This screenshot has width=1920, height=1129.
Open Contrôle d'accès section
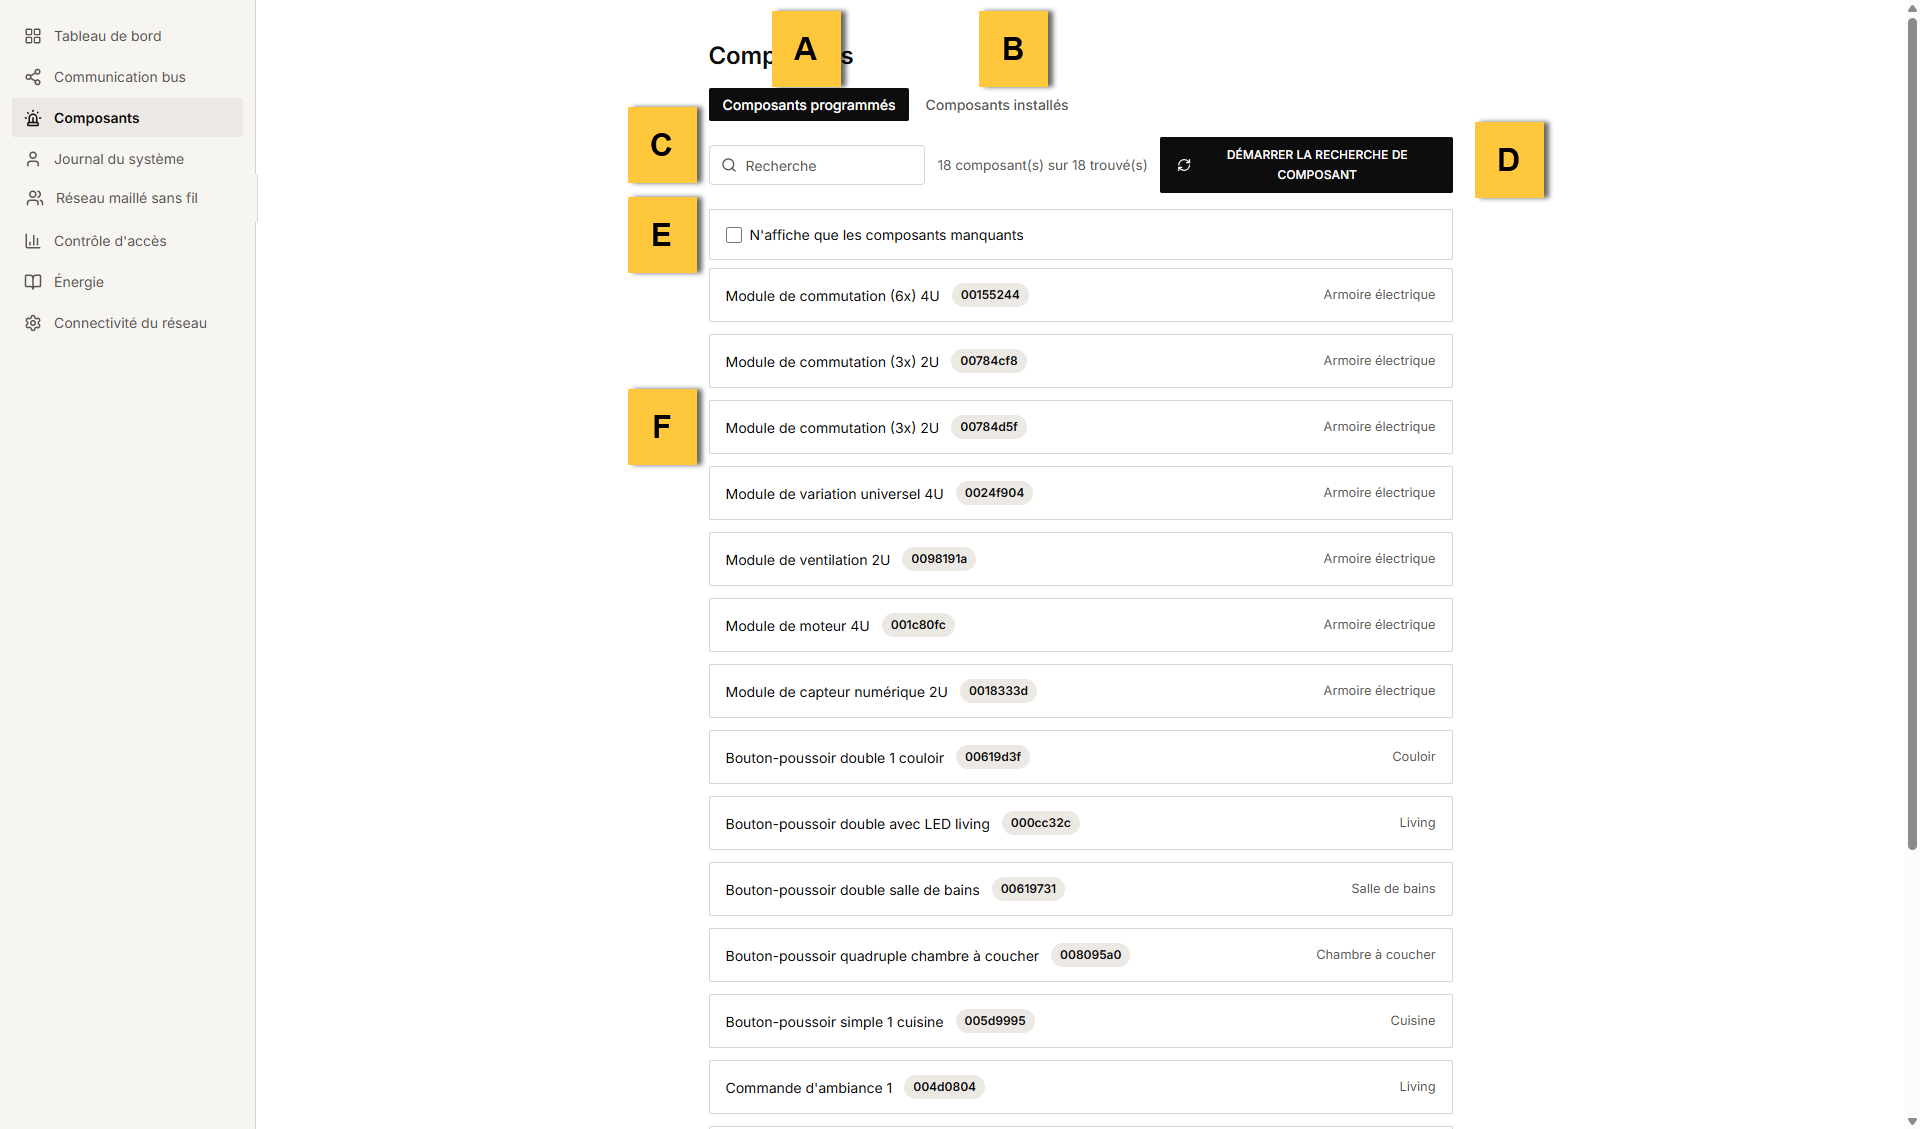(128, 241)
